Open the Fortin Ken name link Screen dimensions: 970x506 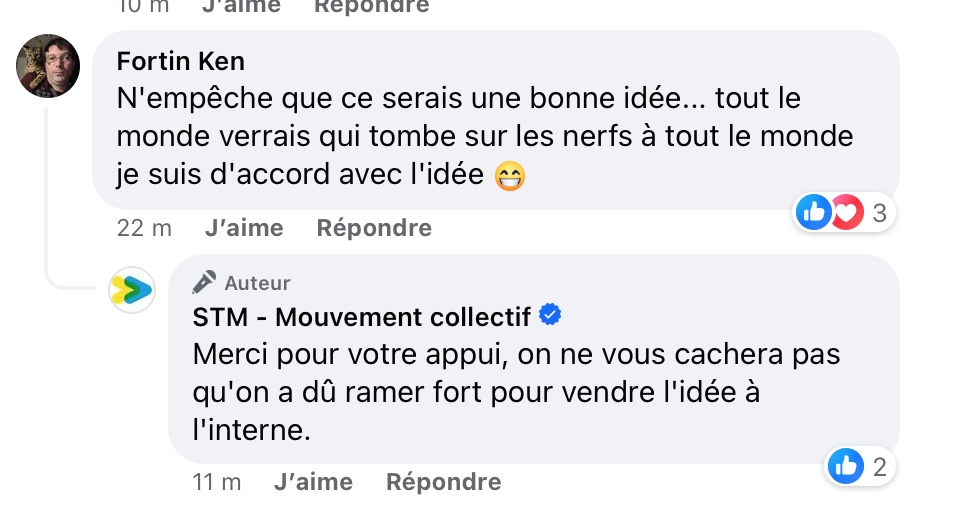(181, 61)
